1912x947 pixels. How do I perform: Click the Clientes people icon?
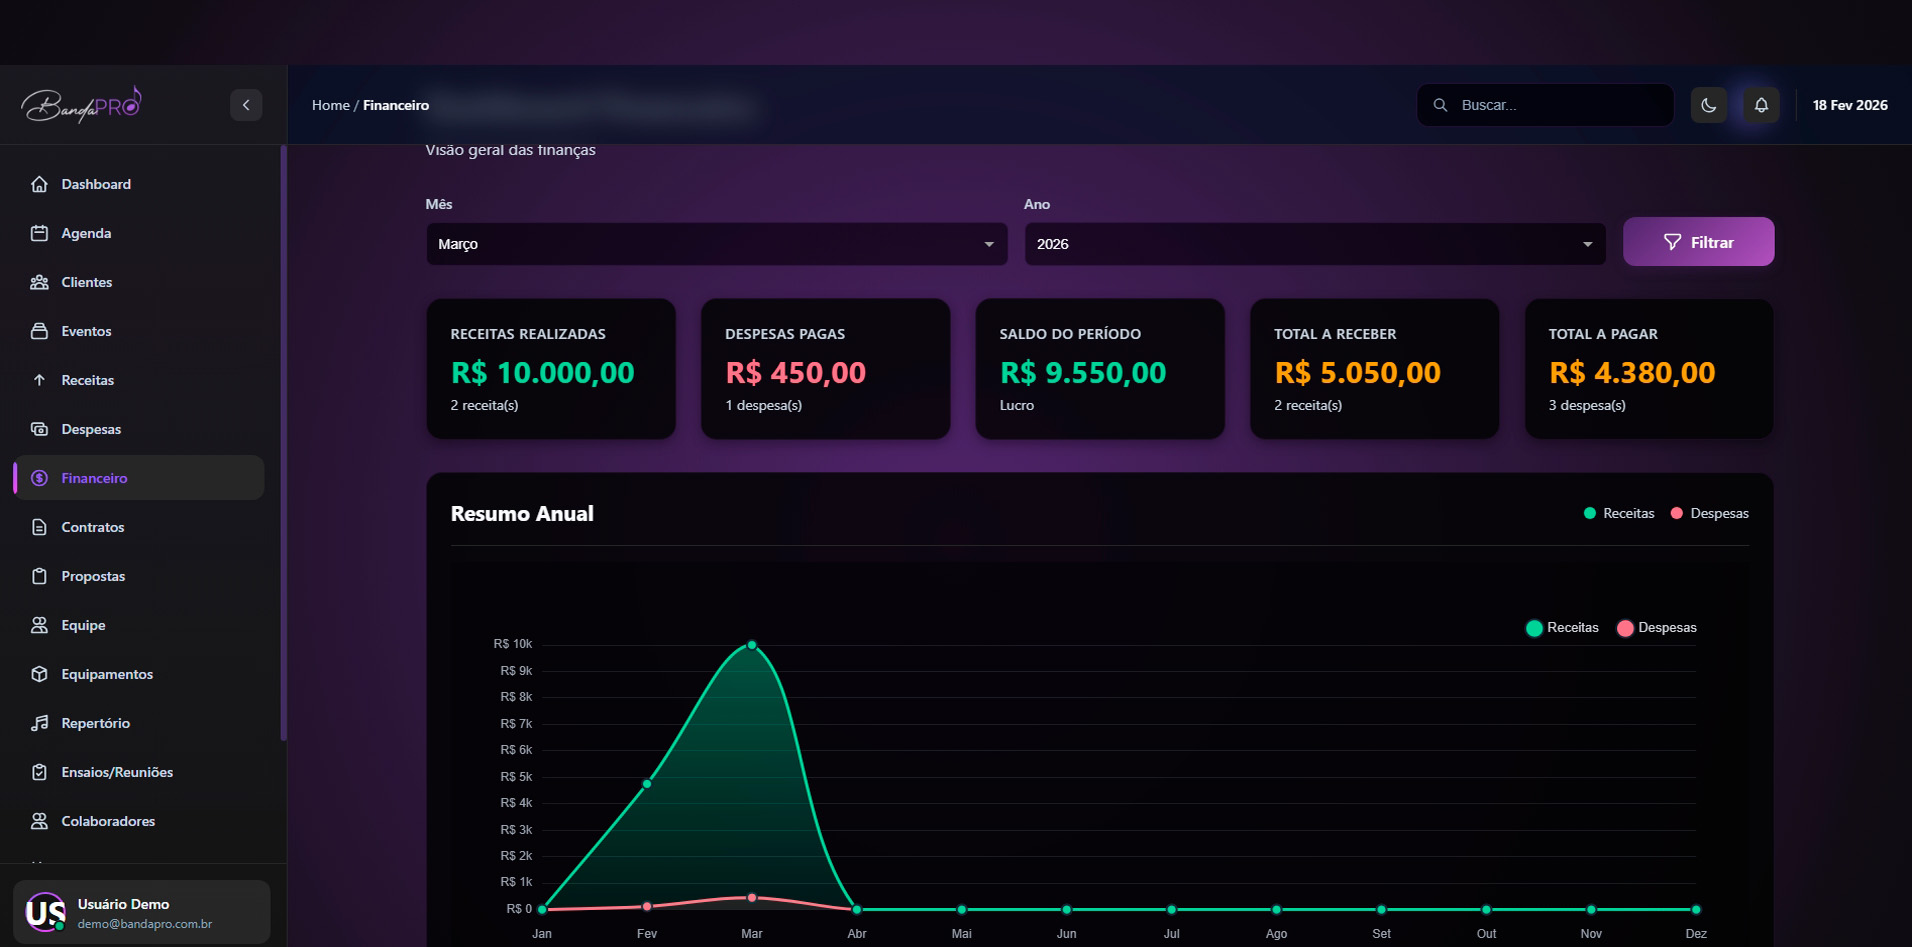39,282
